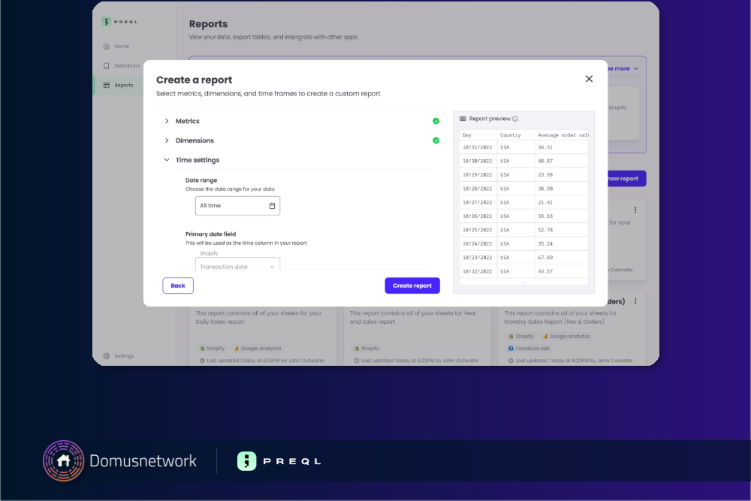Screen dimensions: 751x501
Task: Collapse the Time settings section
Action: coord(167,160)
